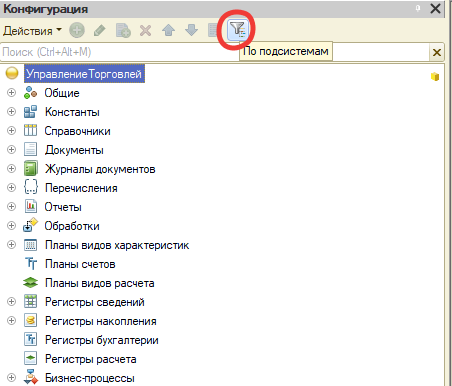Screen dimensions: 452x386
Task: Select the Планы видов расчета label
Action: click(x=100, y=283)
